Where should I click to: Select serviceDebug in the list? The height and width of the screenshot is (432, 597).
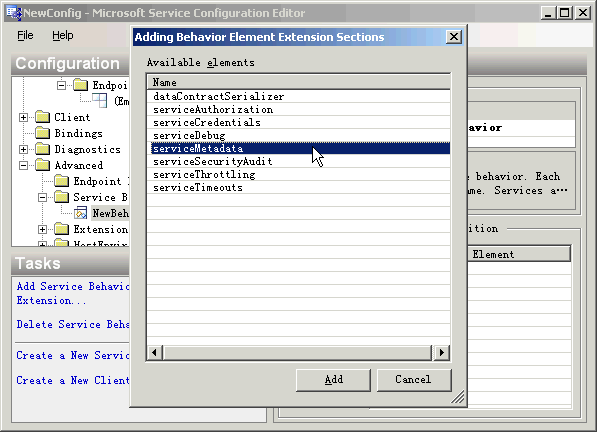(298, 135)
